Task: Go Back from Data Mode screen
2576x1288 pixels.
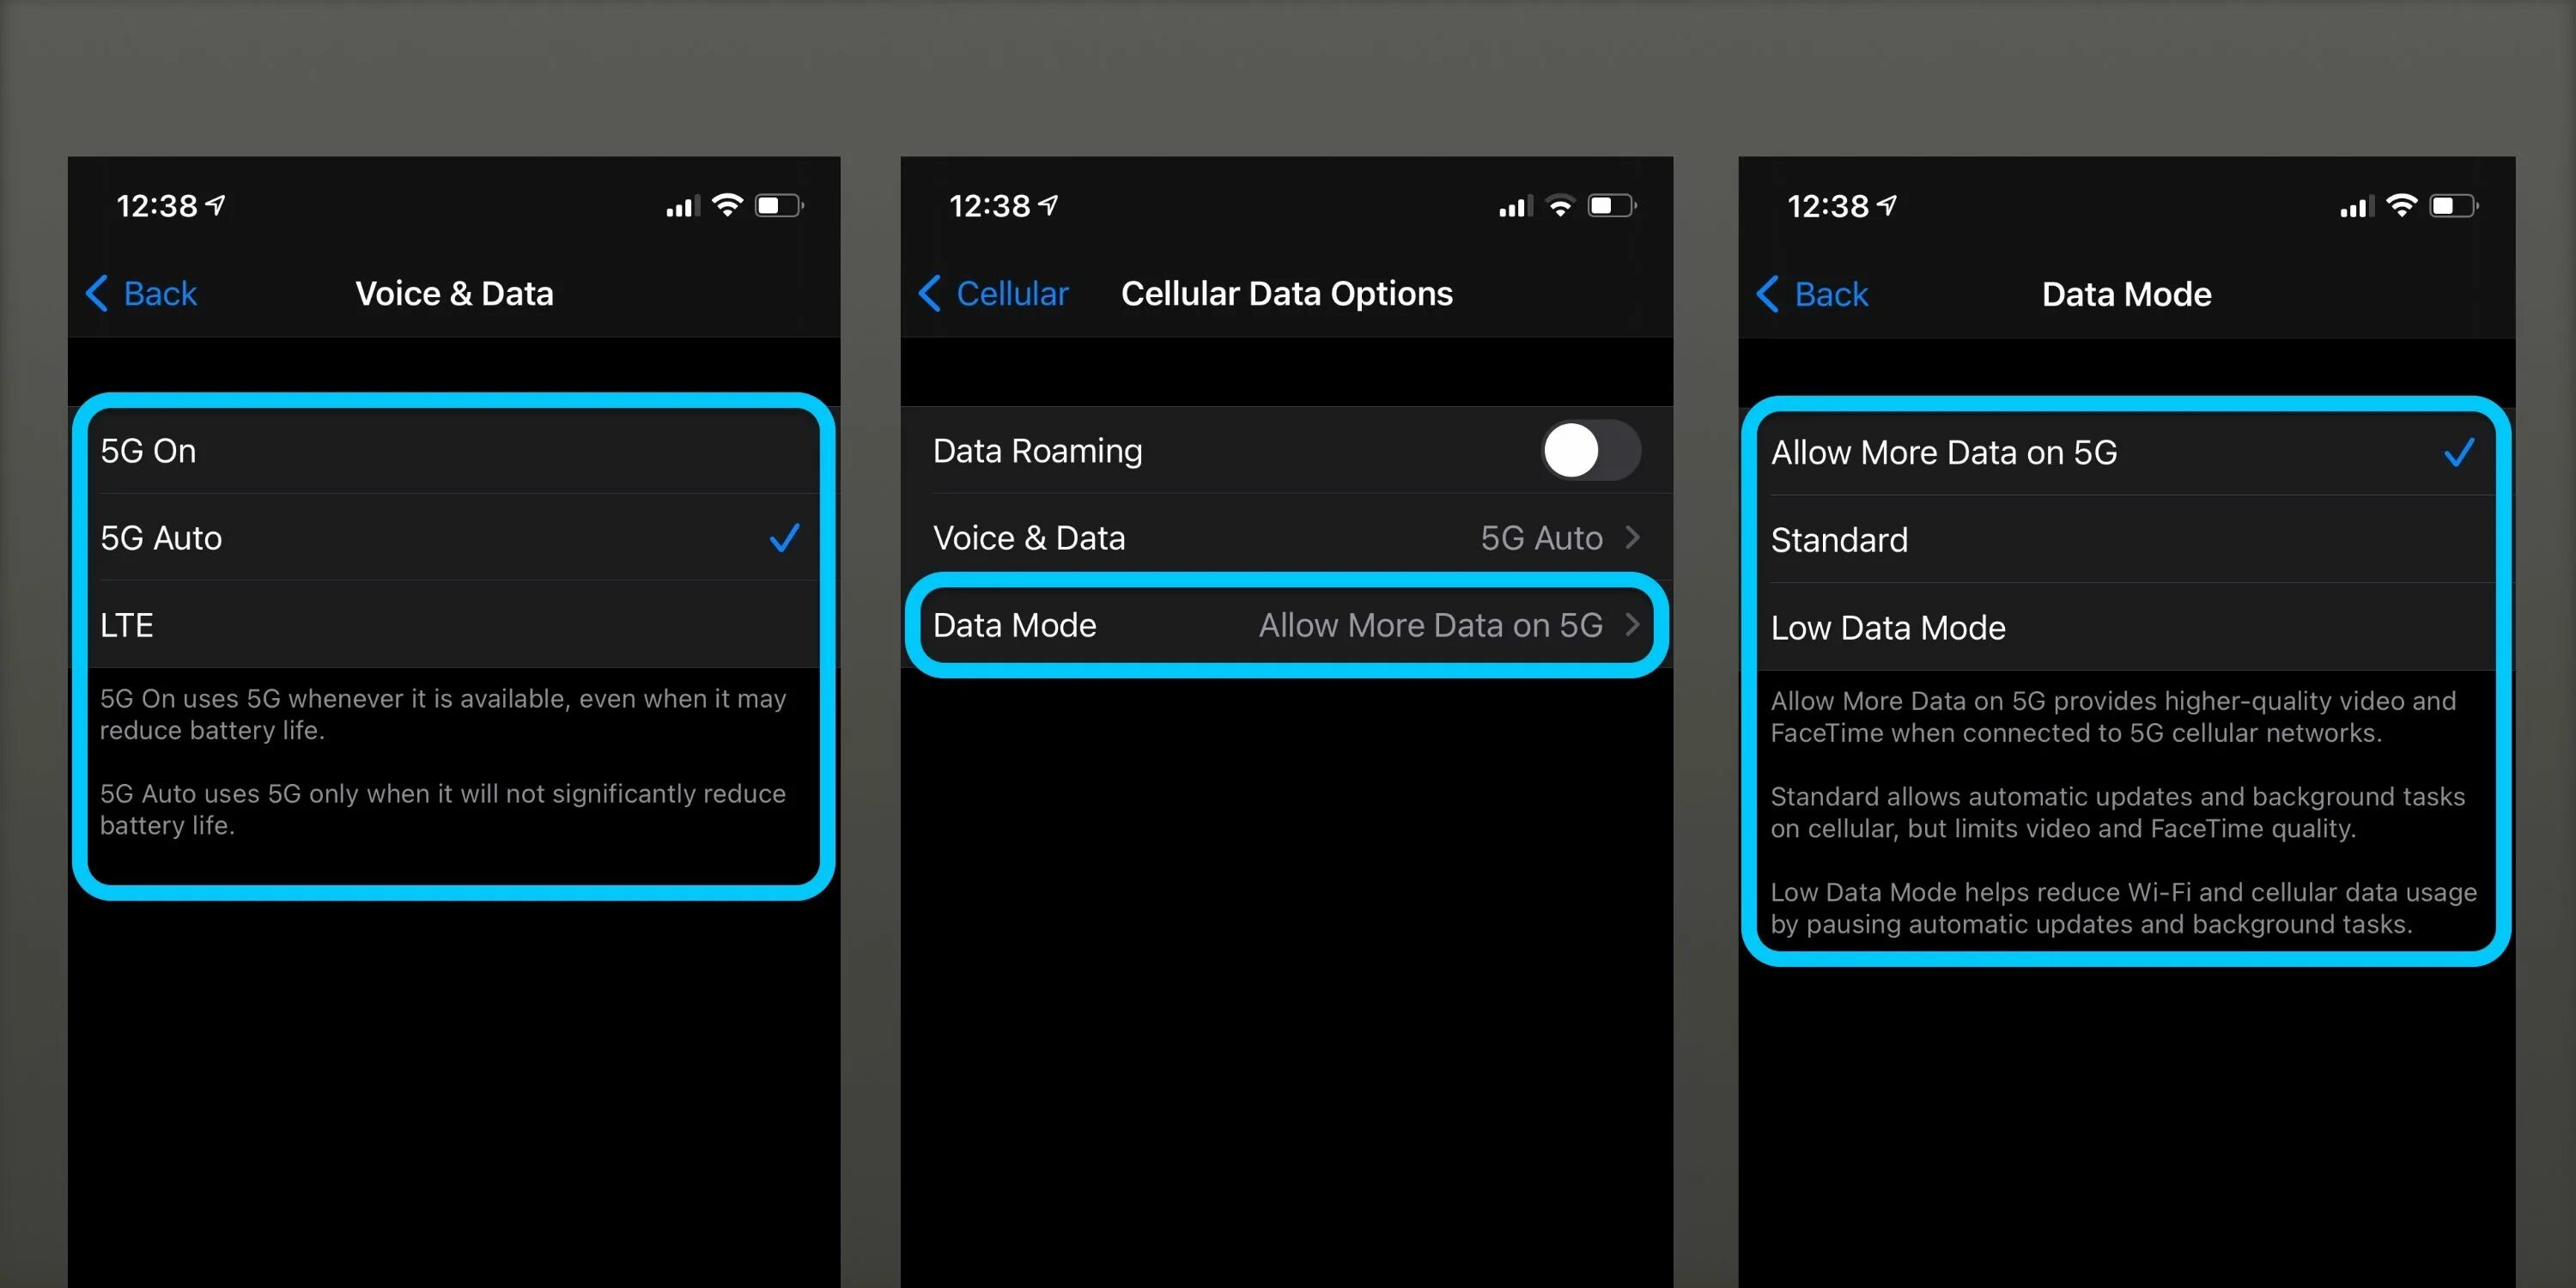Action: click(x=1812, y=294)
